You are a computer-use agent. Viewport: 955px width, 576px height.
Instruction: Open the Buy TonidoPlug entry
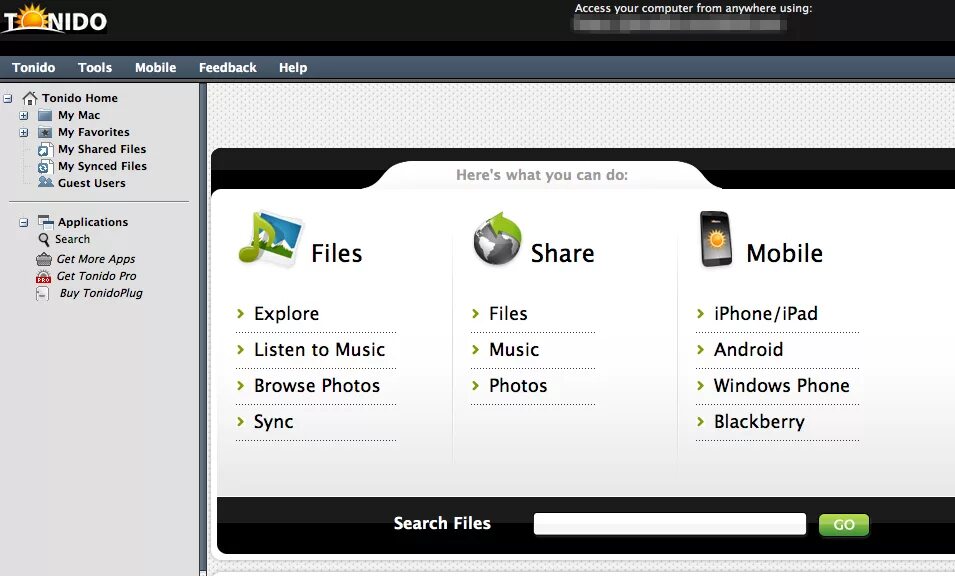pos(101,293)
